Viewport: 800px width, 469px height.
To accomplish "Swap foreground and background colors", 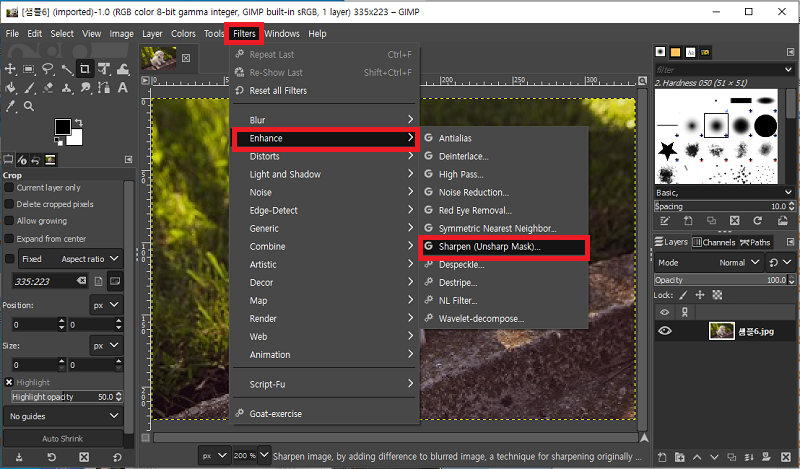I will click(x=79, y=122).
